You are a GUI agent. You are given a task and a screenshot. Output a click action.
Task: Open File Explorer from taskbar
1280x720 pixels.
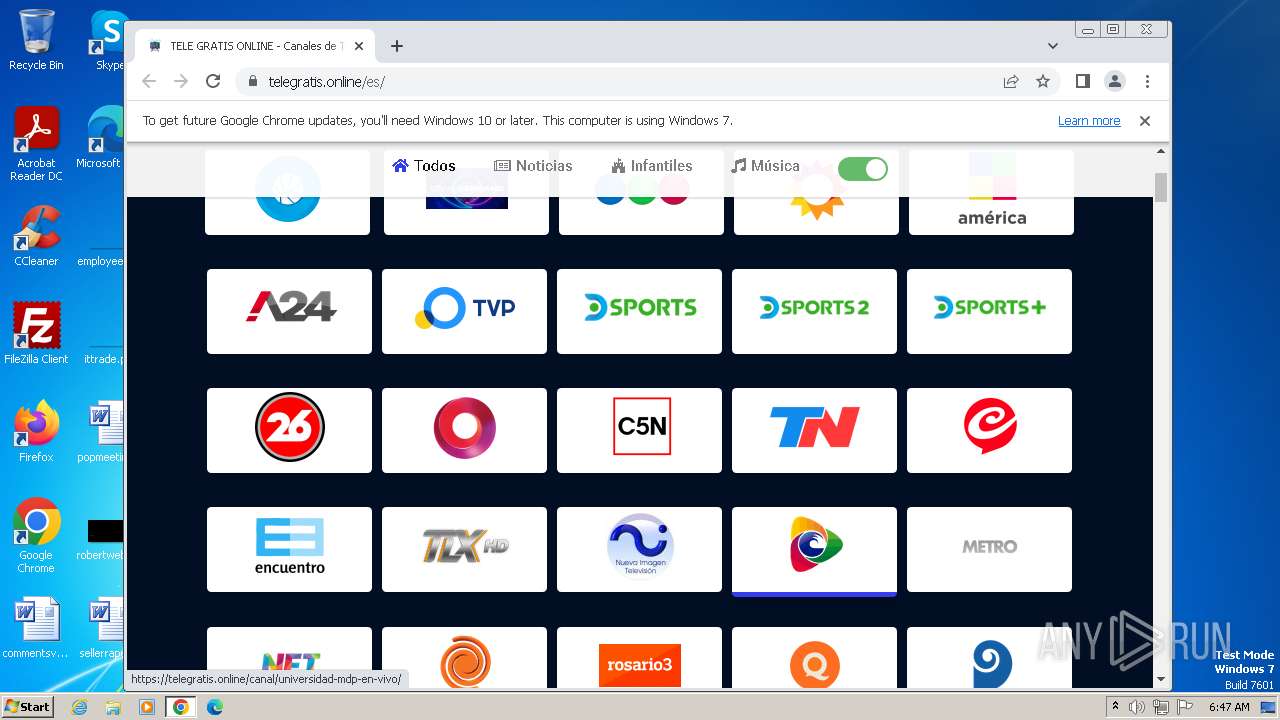pyautogui.click(x=113, y=707)
